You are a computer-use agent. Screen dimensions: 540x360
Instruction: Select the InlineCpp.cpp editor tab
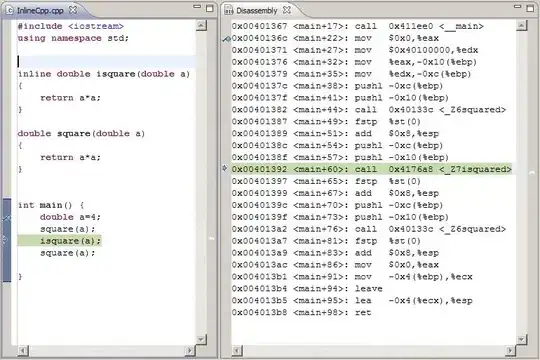[x=40, y=10]
